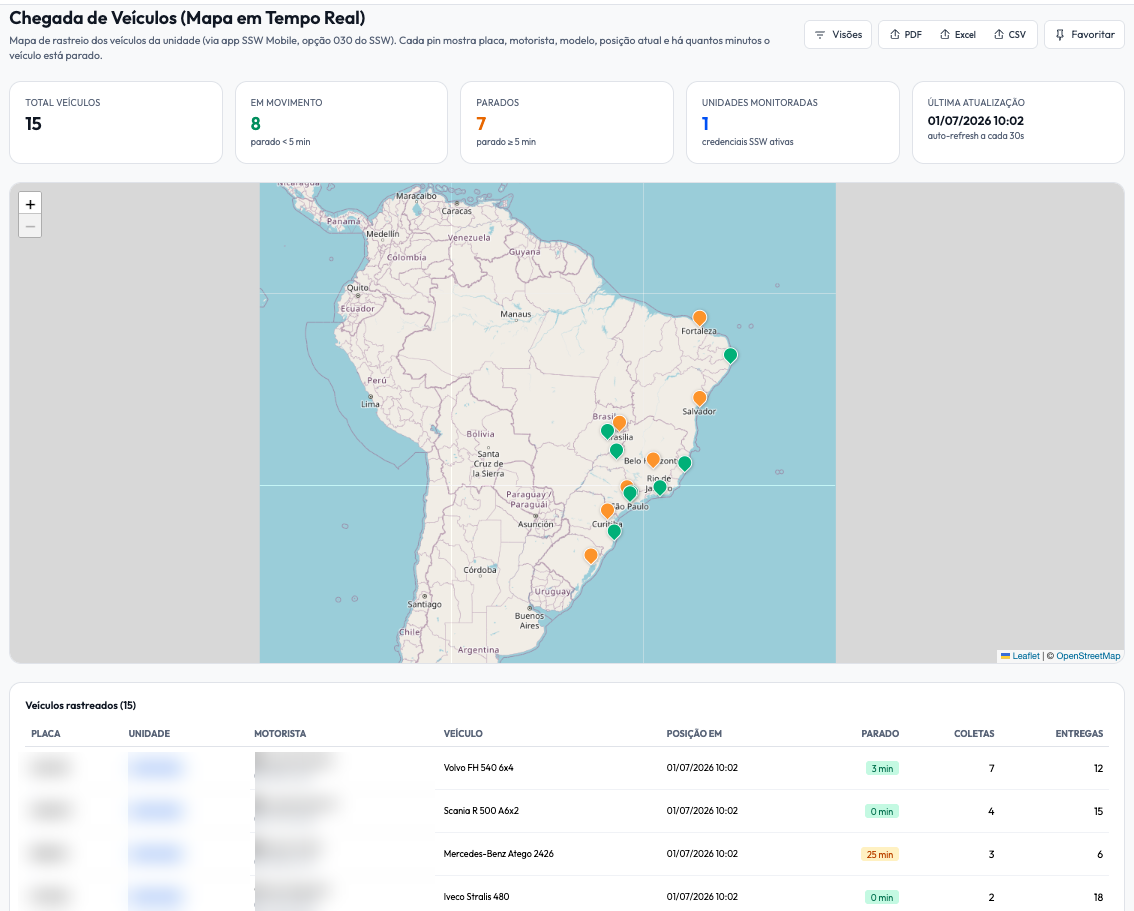The height and width of the screenshot is (911, 1134).
Task: Select the southernmost orange pin near Uruguay
Action: tap(591, 556)
